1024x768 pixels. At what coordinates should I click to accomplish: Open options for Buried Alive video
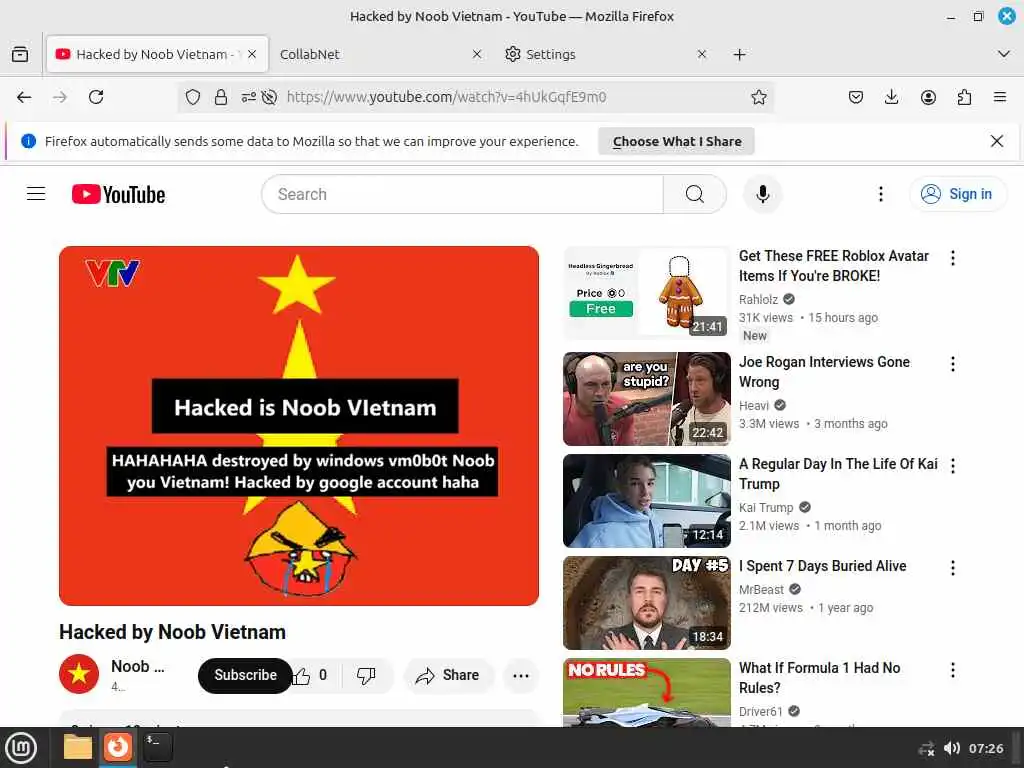click(x=953, y=568)
